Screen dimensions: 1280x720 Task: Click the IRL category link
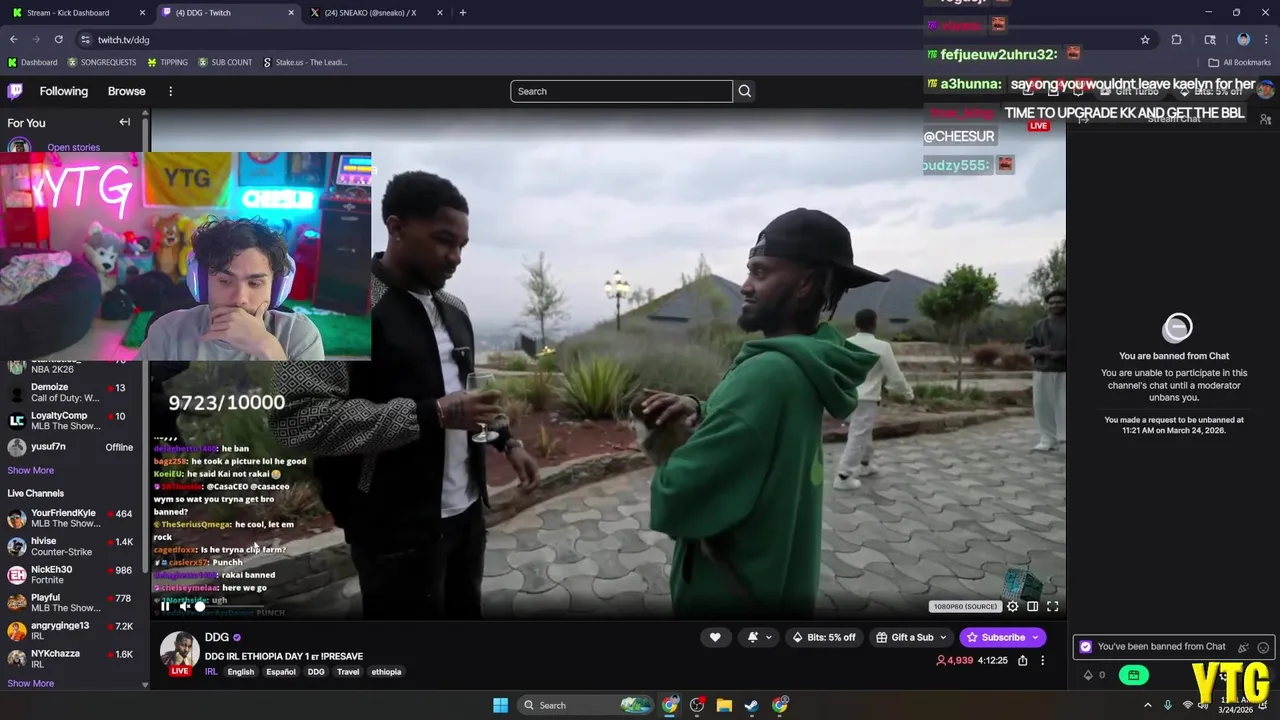(211, 672)
